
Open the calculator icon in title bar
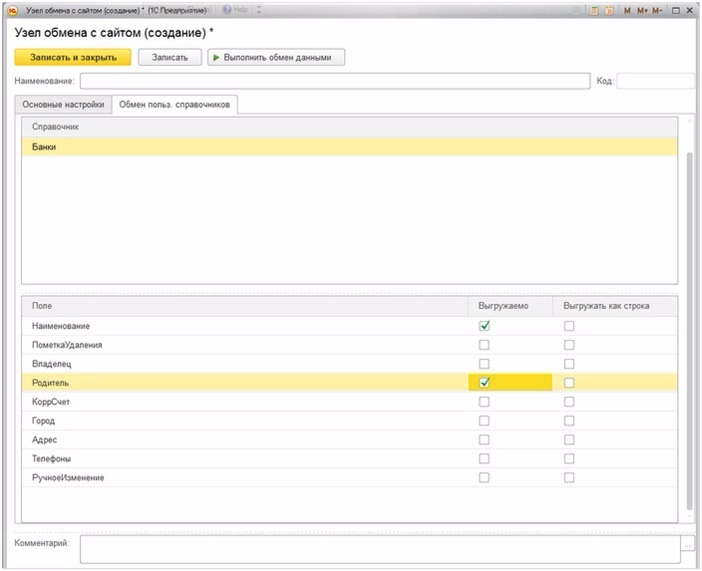(x=594, y=9)
